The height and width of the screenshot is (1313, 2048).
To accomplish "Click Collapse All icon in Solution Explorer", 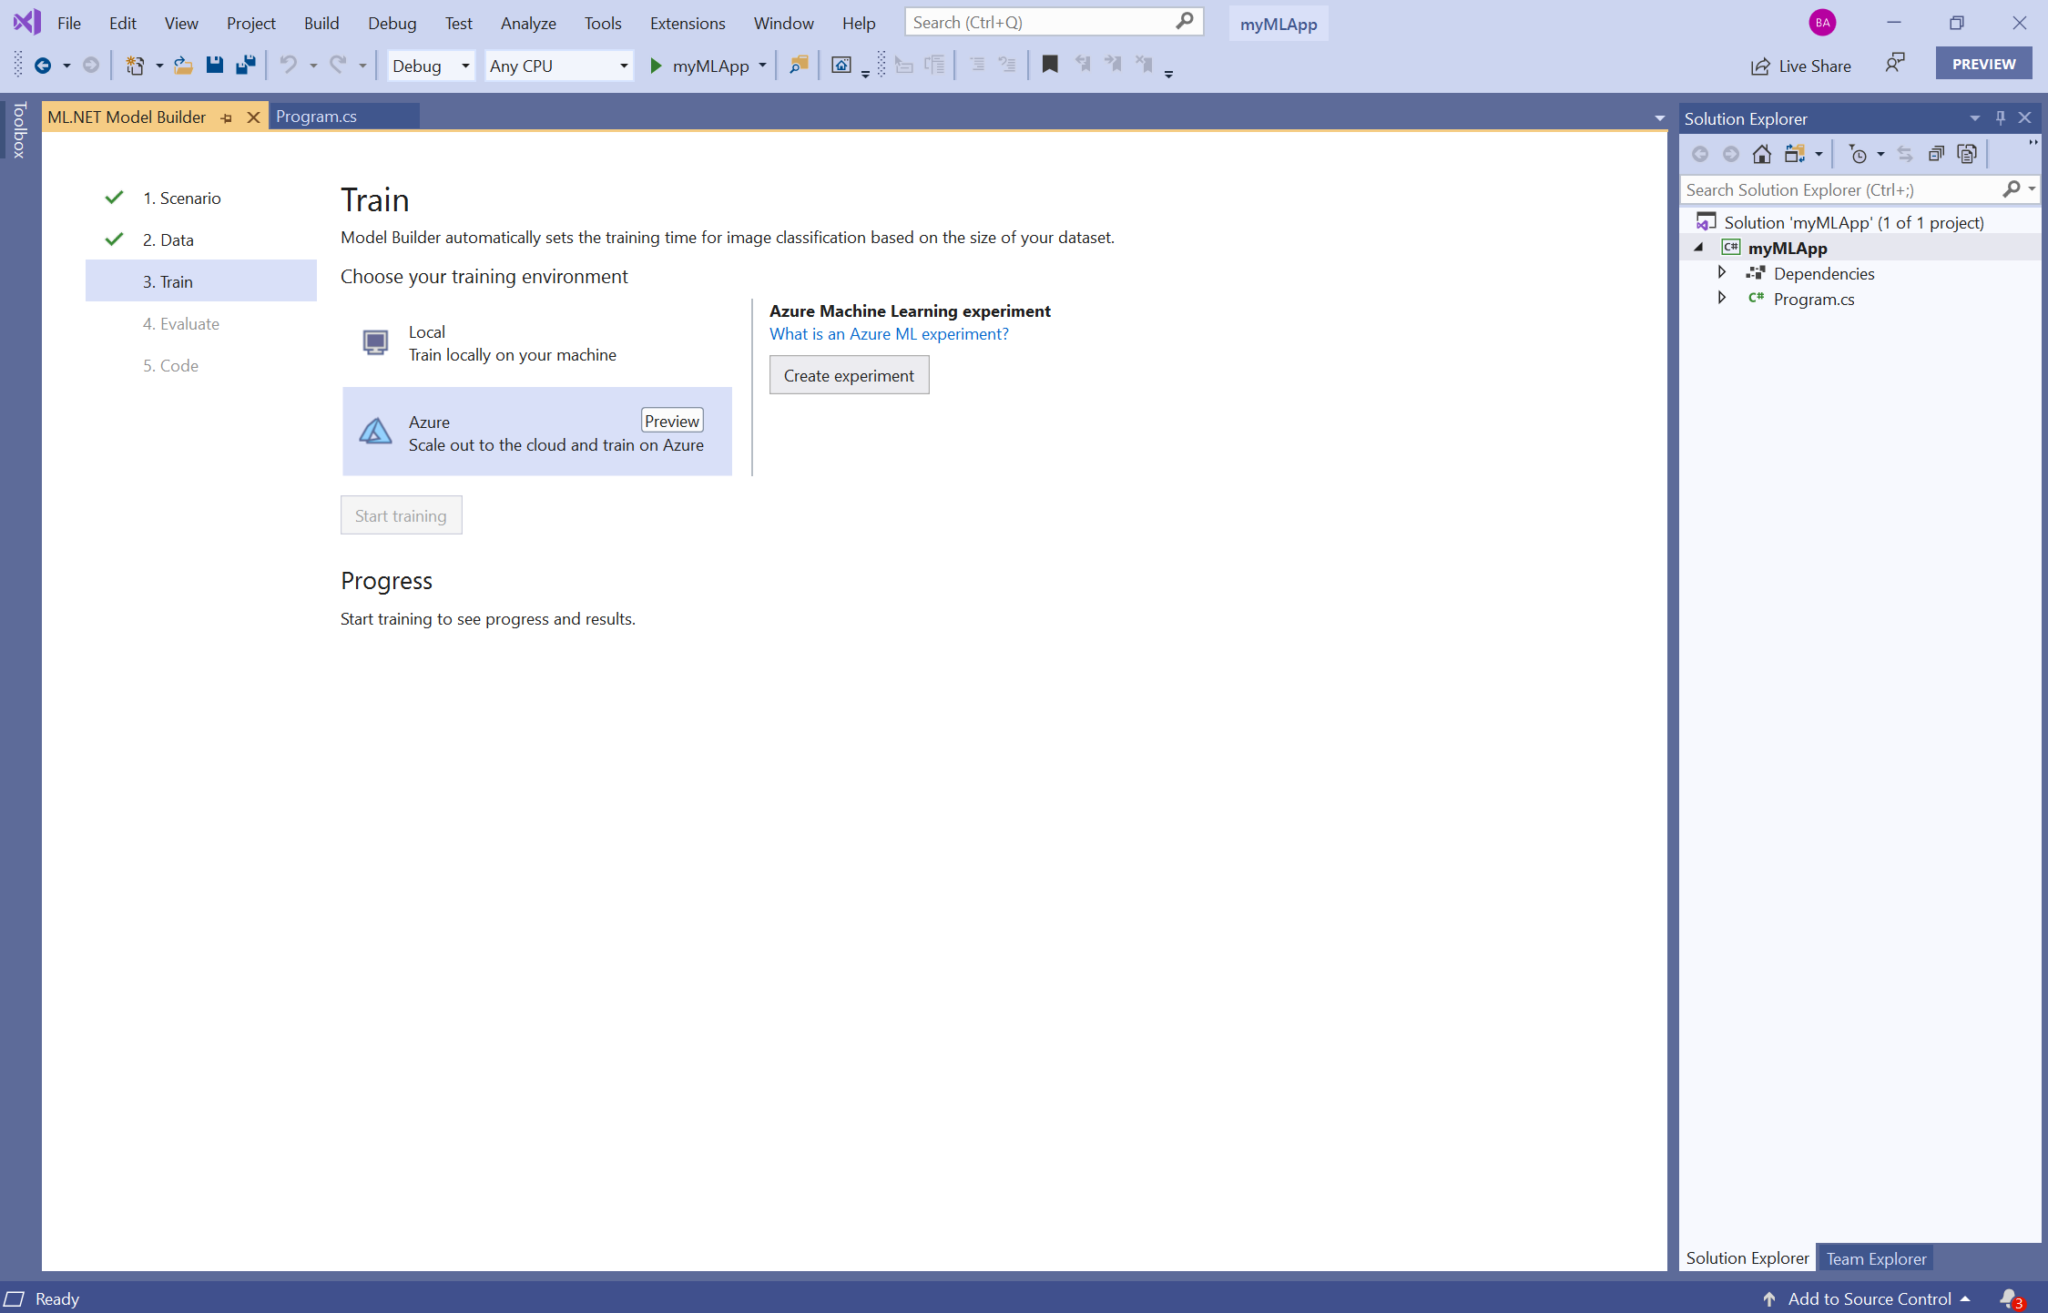I will tap(1936, 154).
